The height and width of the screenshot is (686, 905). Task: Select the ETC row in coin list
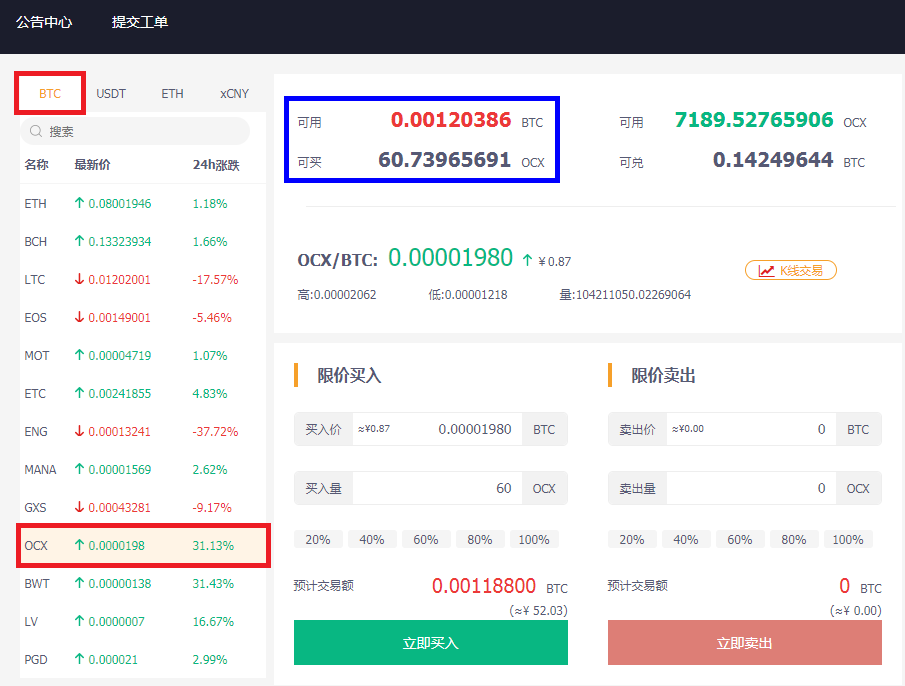tap(143, 393)
